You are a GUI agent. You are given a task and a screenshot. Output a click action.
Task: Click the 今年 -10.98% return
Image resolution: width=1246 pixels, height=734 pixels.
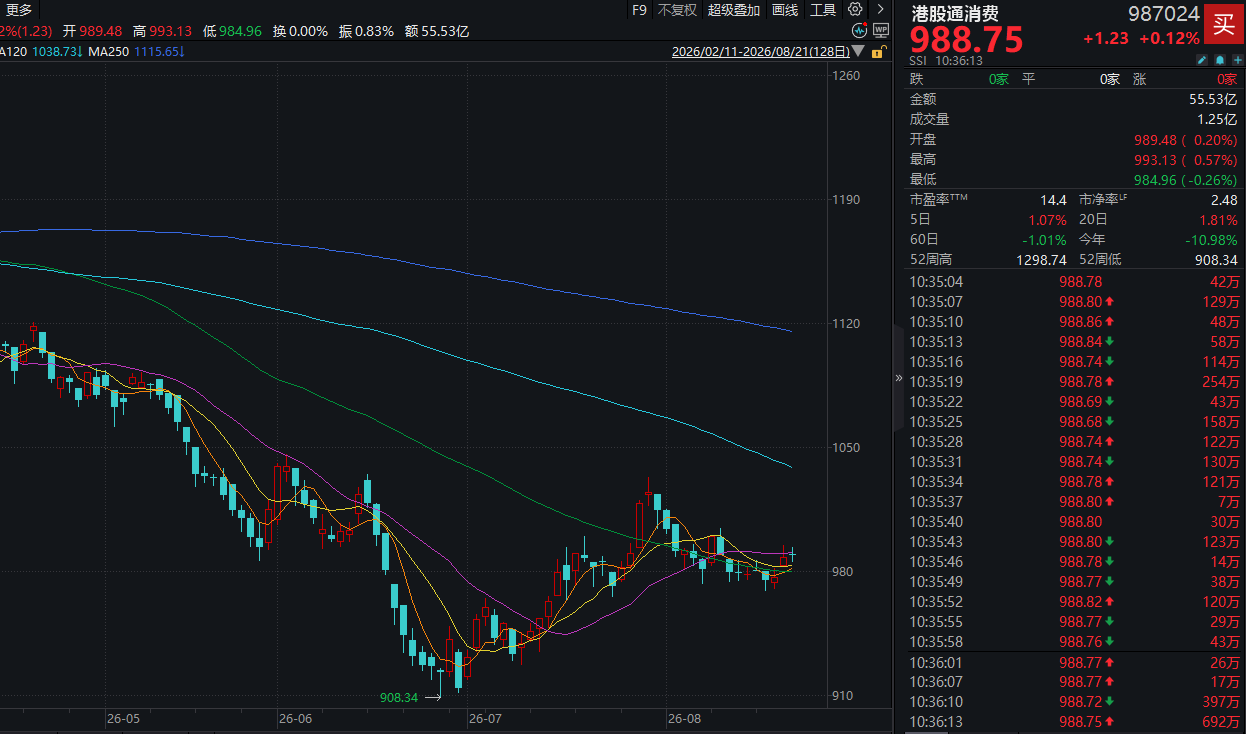click(x=1211, y=239)
